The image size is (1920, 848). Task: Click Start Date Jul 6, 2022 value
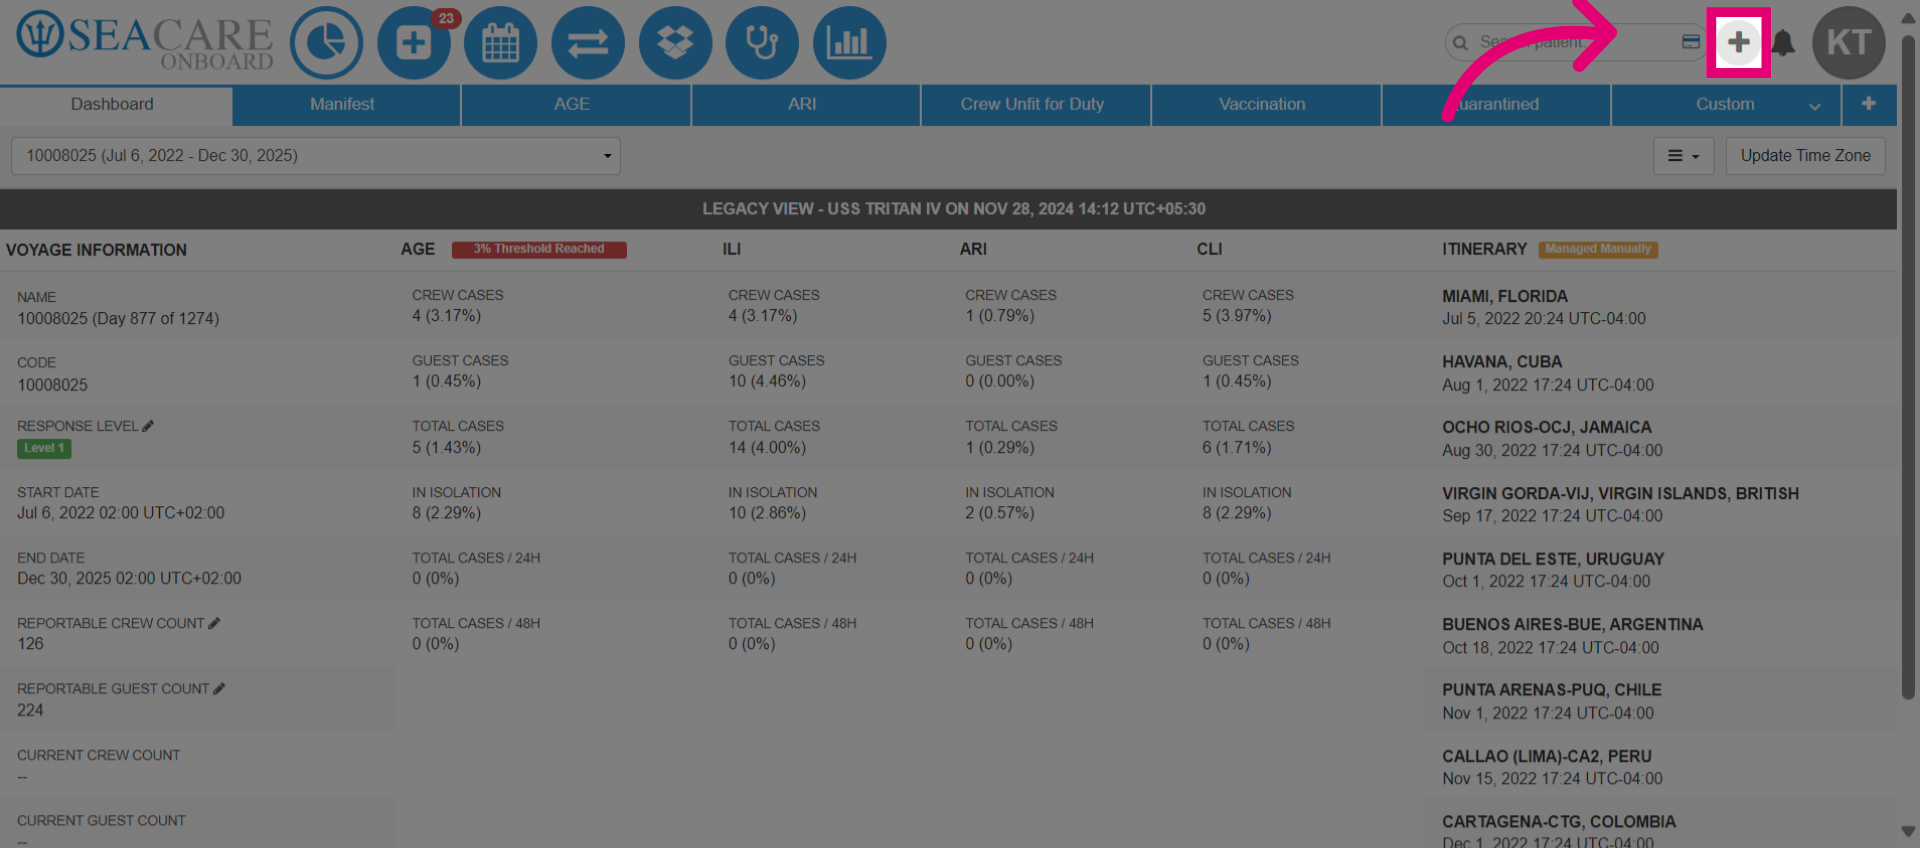coord(121,513)
